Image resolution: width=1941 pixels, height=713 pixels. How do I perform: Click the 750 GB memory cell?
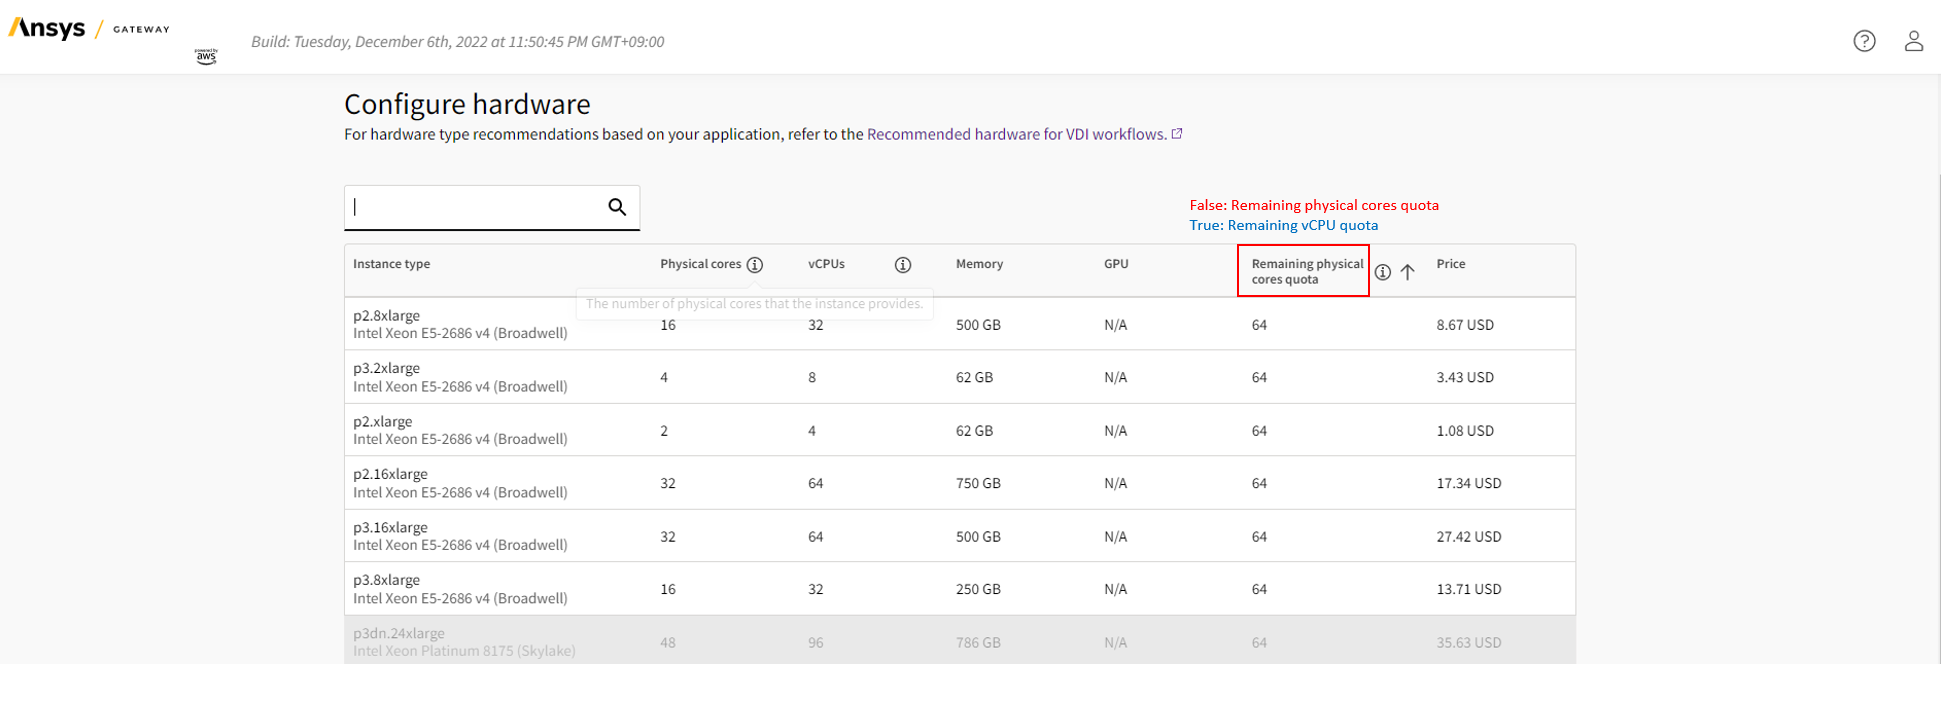(978, 483)
